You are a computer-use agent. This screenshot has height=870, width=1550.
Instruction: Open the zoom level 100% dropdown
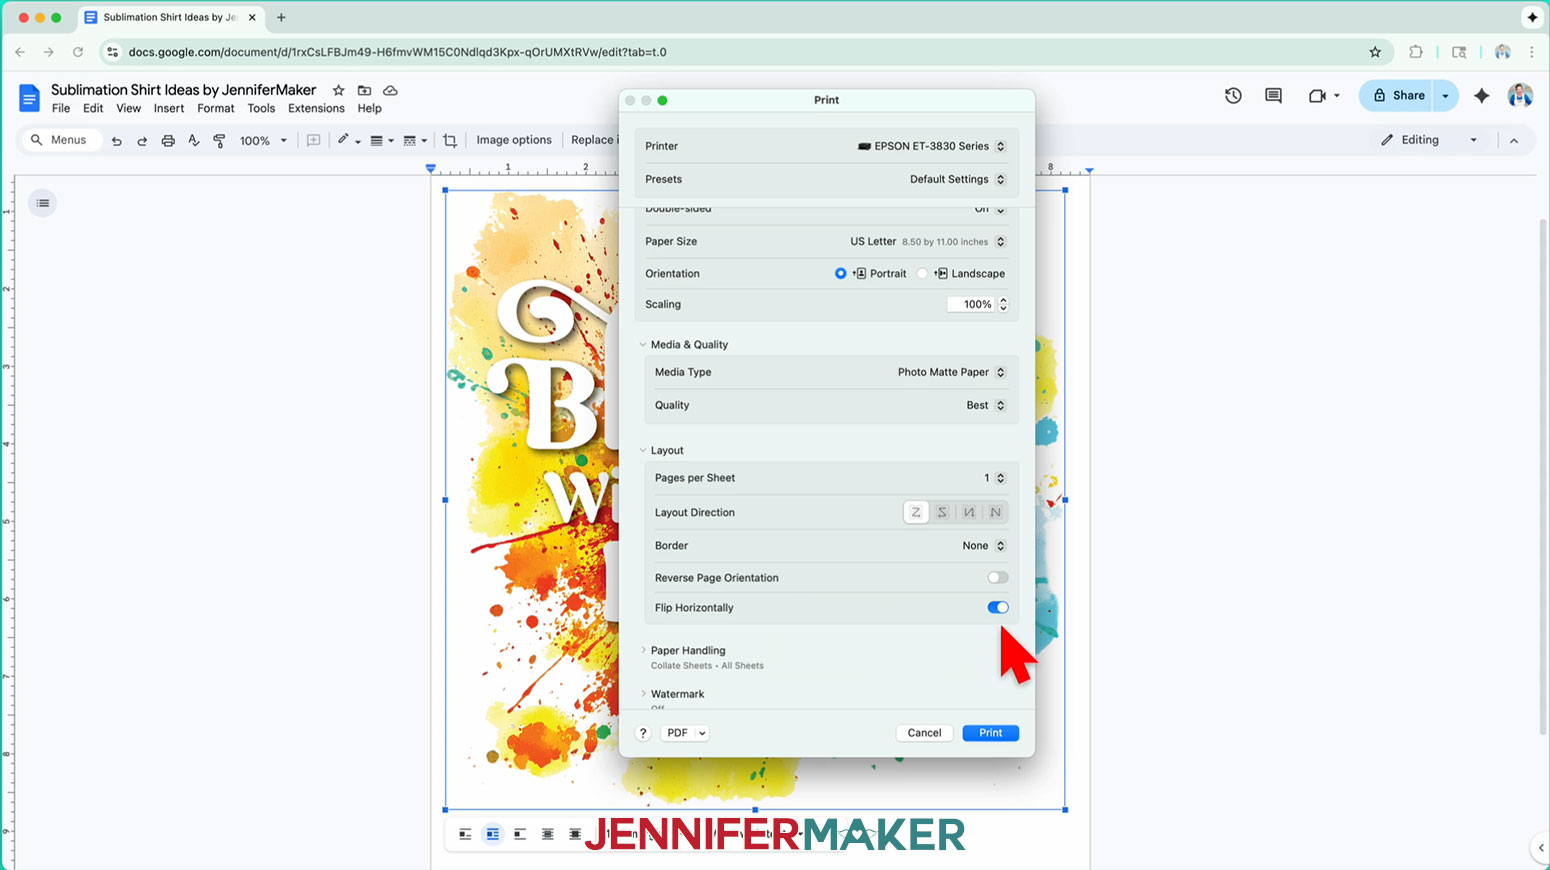pyautogui.click(x=264, y=141)
